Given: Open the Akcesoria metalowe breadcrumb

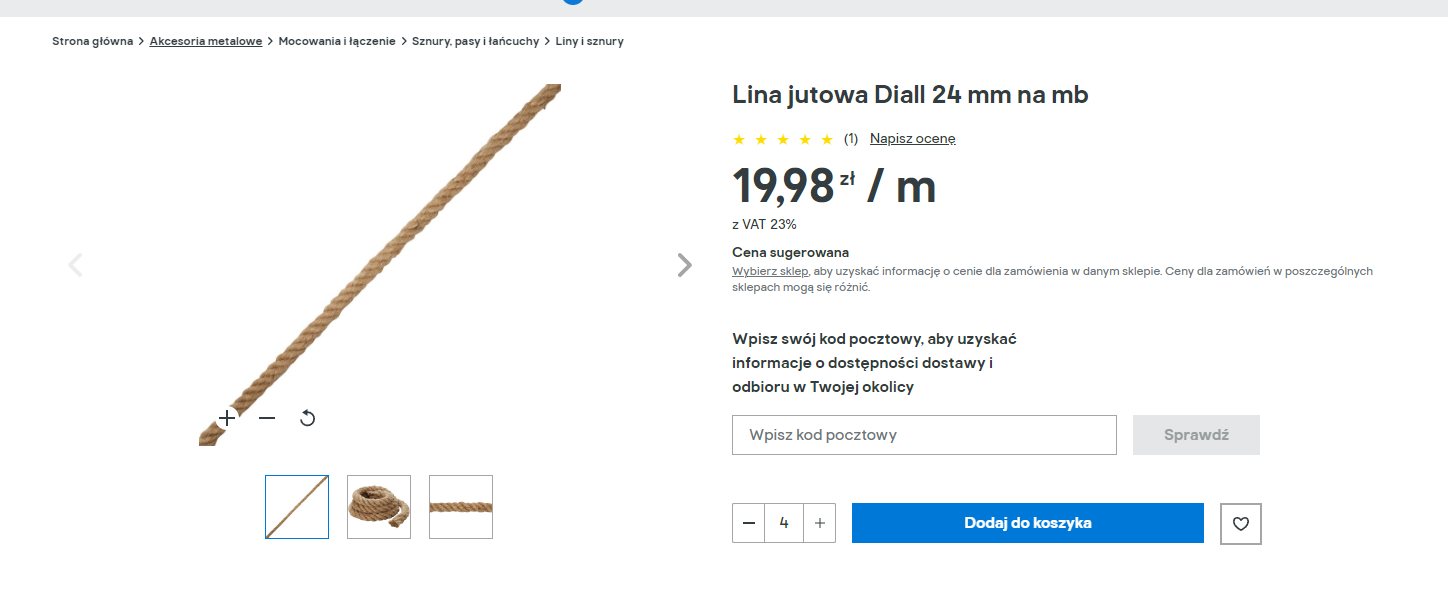Looking at the screenshot, I should (206, 41).
